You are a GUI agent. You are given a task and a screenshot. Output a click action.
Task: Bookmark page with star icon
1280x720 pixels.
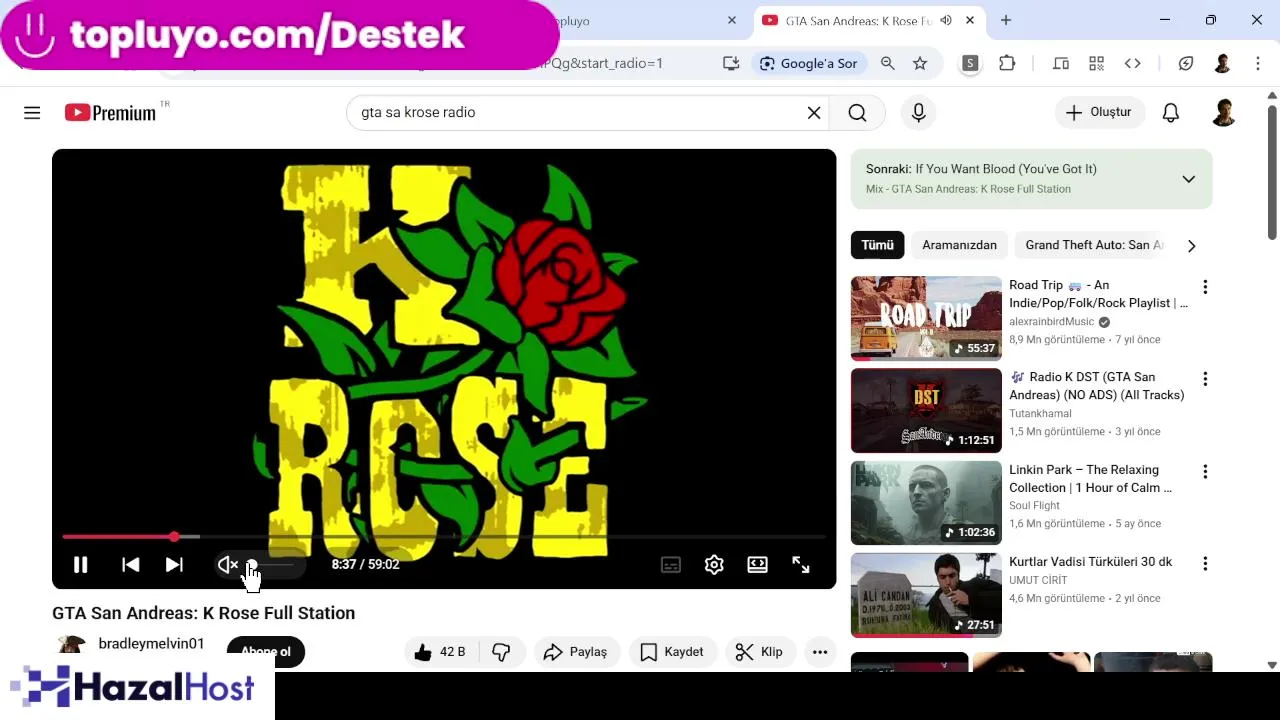(920, 63)
